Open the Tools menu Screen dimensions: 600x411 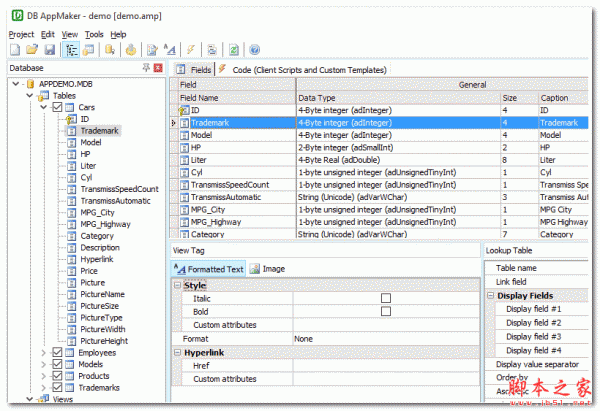coord(94,34)
